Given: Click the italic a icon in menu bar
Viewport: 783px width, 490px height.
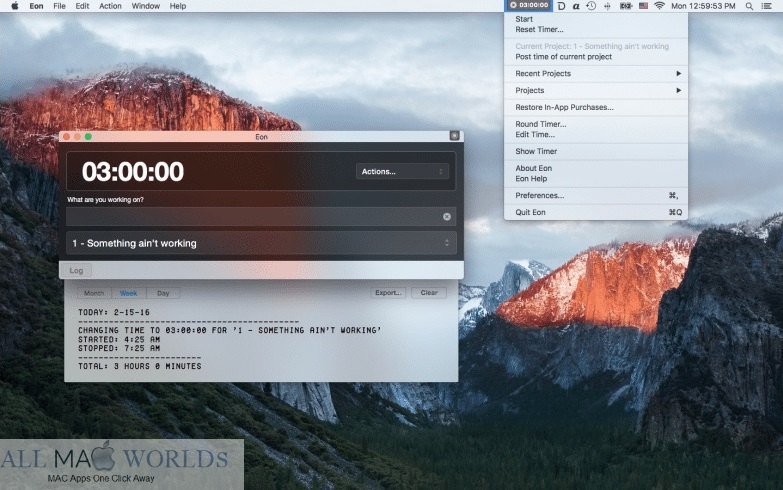Looking at the screenshot, I should click(576, 6).
